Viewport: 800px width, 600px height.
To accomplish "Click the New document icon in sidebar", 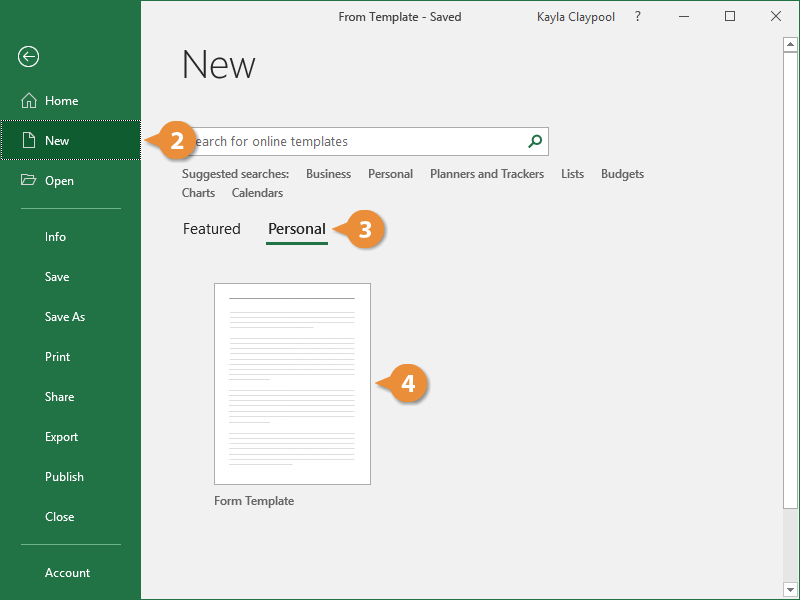I will point(30,140).
